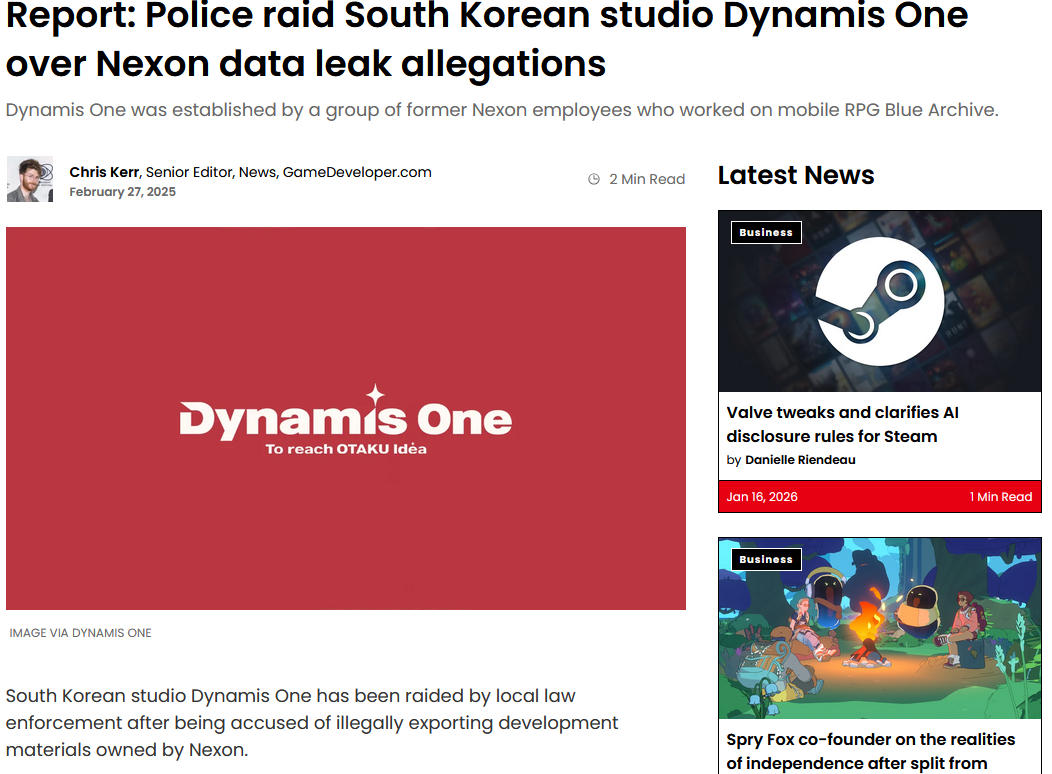
Task: Click the '1 Min Read' label on Valve card
Action: pyautogui.click(x=1000, y=497)
